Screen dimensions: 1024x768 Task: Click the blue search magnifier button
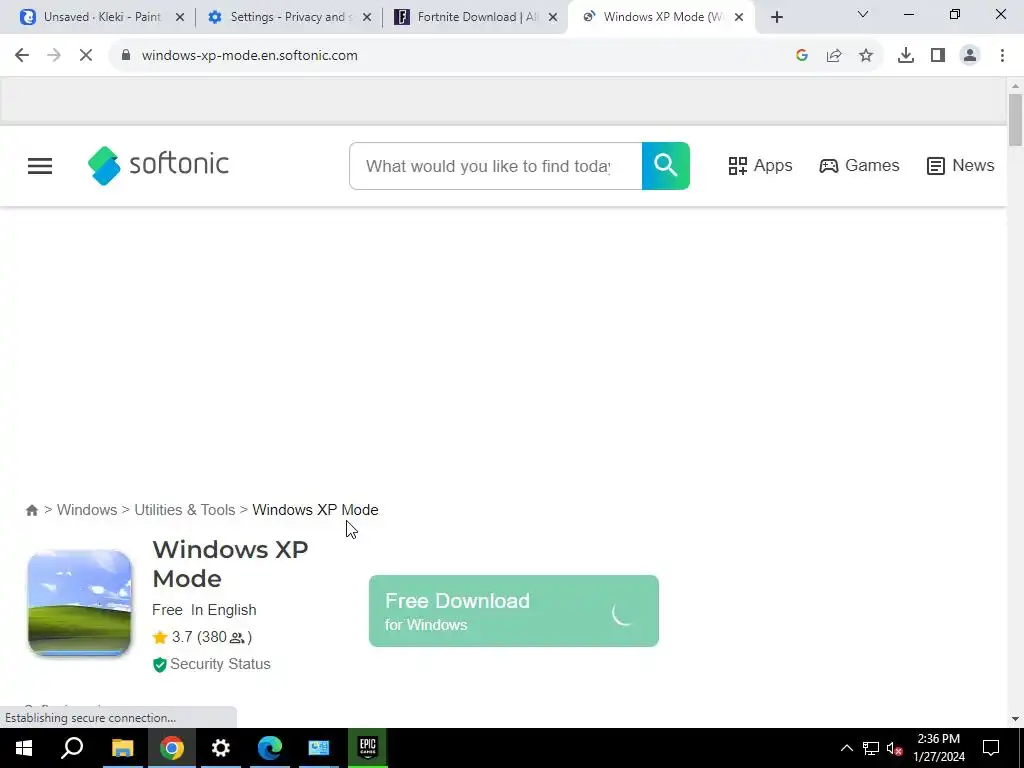[665, 166]
